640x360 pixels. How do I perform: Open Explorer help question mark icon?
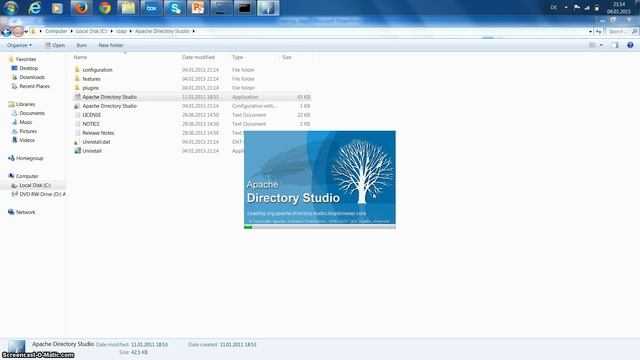[x=630, y=45]
